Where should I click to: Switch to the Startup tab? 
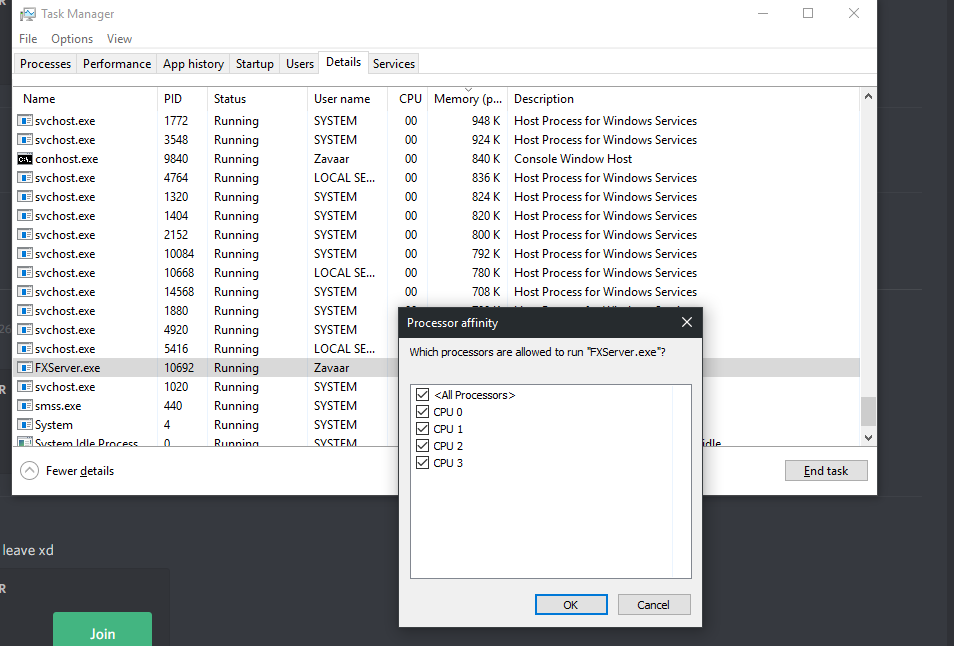click(x=254, y=64)
